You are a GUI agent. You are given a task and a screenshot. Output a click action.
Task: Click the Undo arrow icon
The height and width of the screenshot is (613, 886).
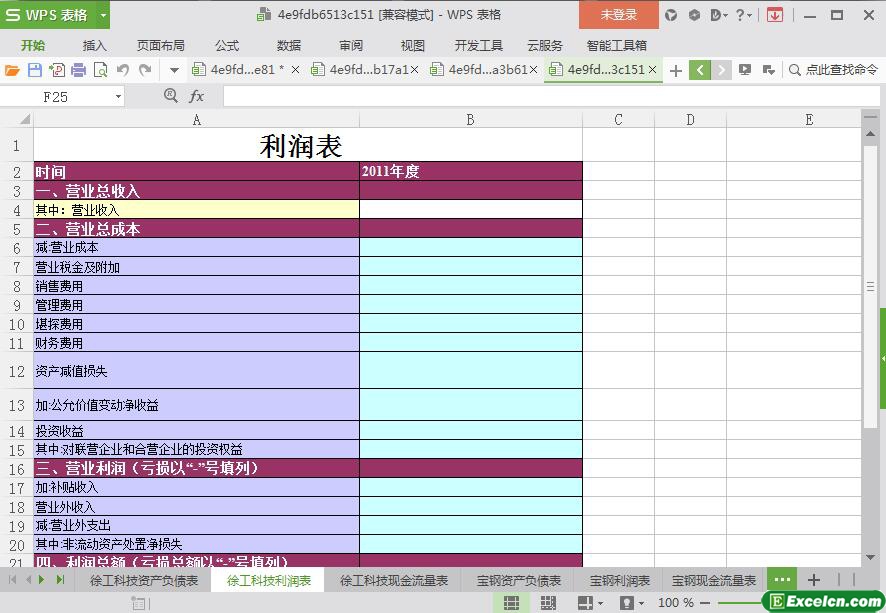(x=123, y=70)
